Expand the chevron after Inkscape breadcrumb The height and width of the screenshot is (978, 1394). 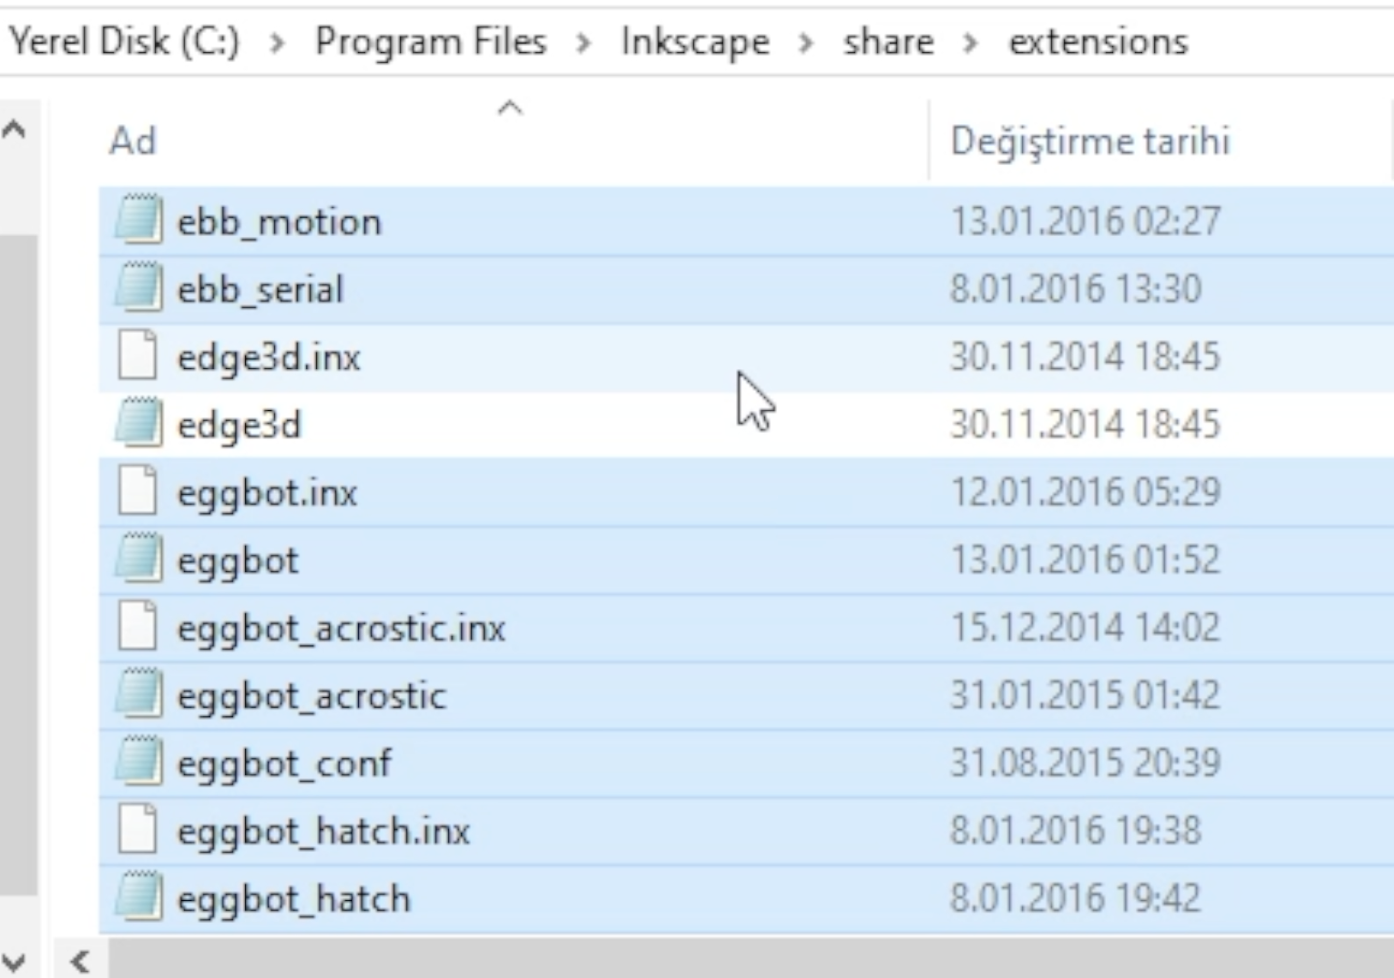(806, 43)
